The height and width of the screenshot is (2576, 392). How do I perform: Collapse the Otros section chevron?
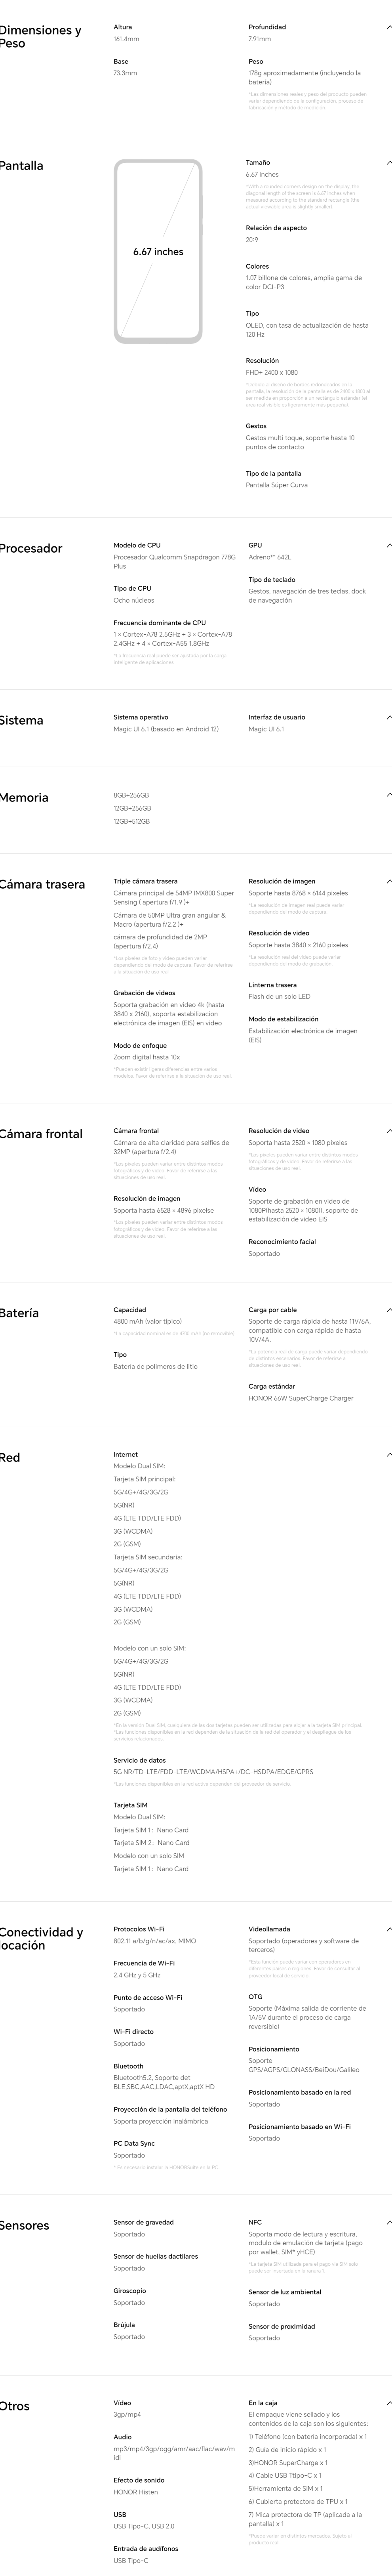tap(388, 2403)
